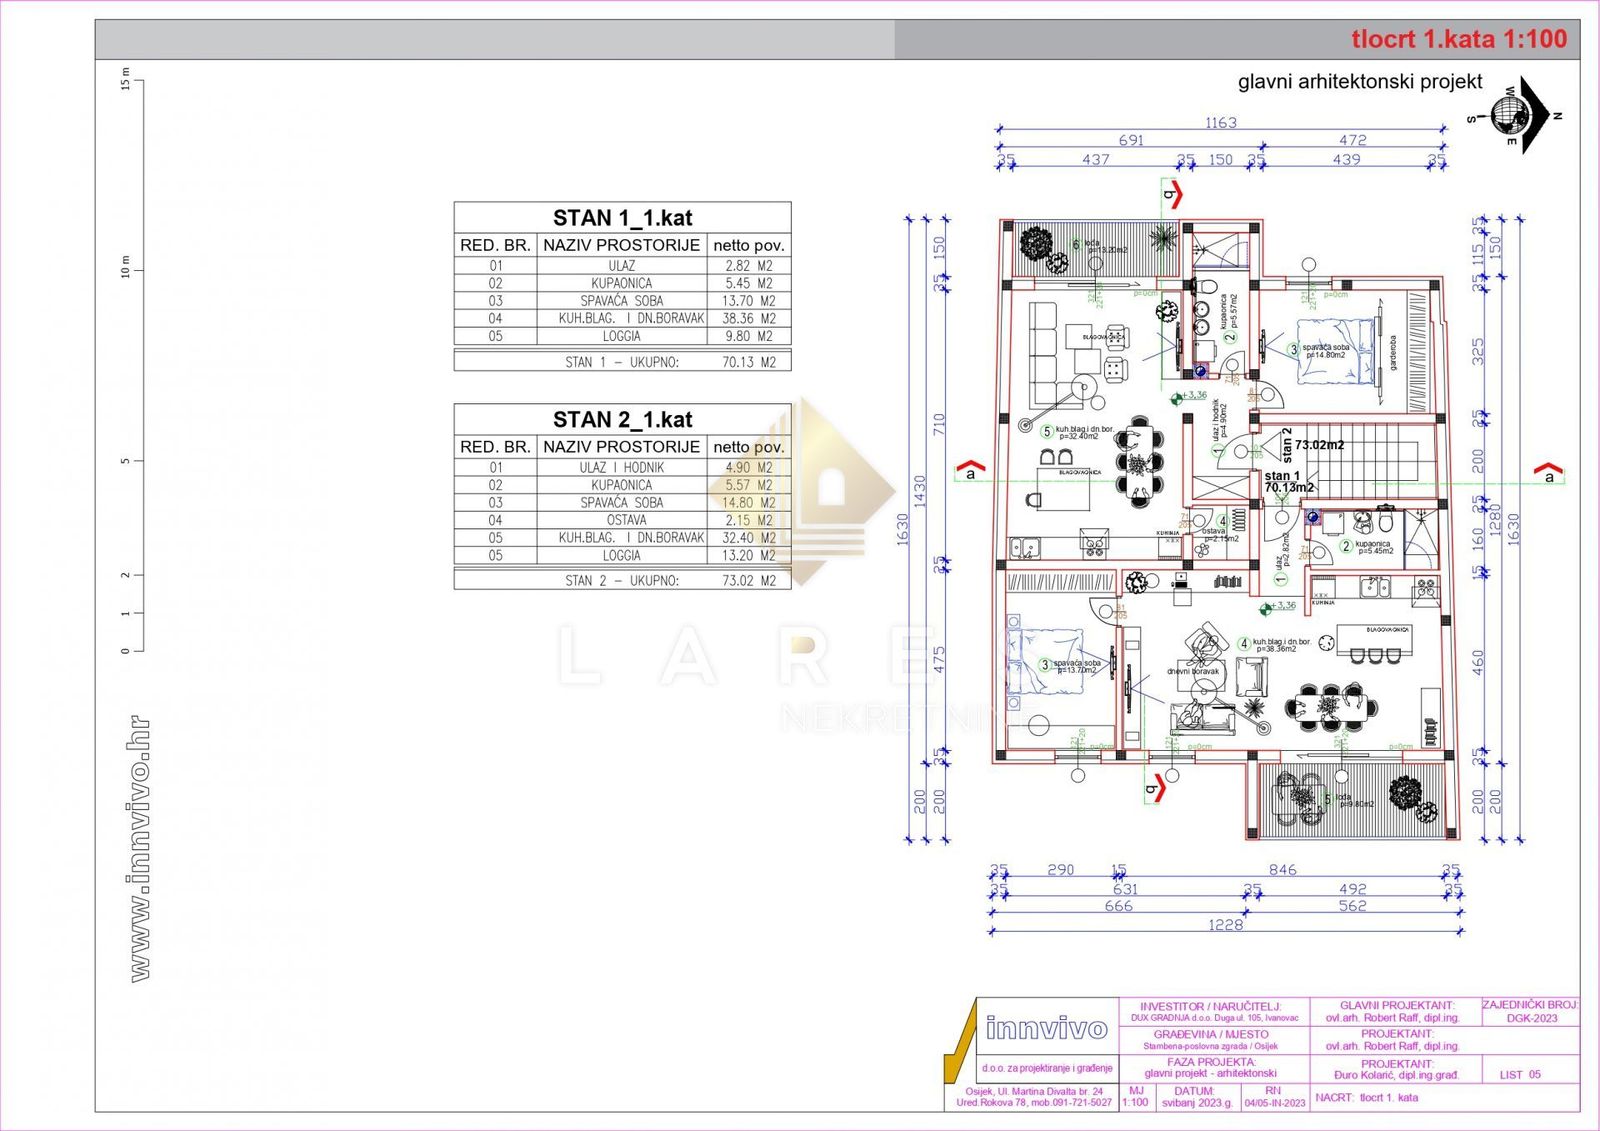Image resolution: width=1600 pixels, height=1131 pixels.
Task: Click the 'ULAZ' row with 2.82 M2
Action: (622, 266)
